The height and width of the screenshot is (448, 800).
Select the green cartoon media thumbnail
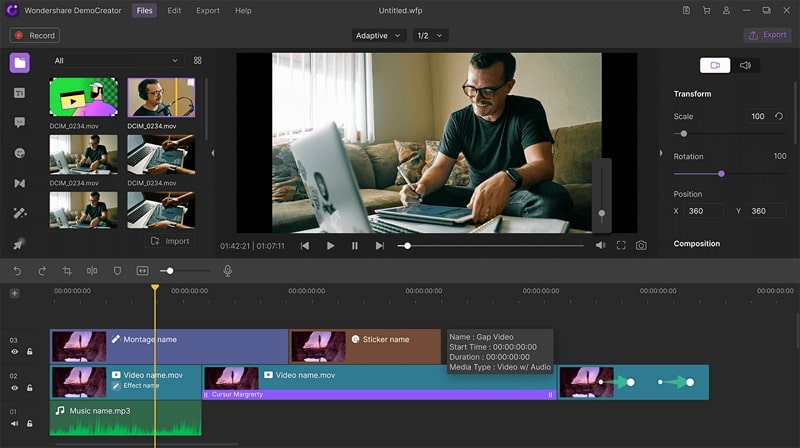pyautogui.click(x=84, y=97)
